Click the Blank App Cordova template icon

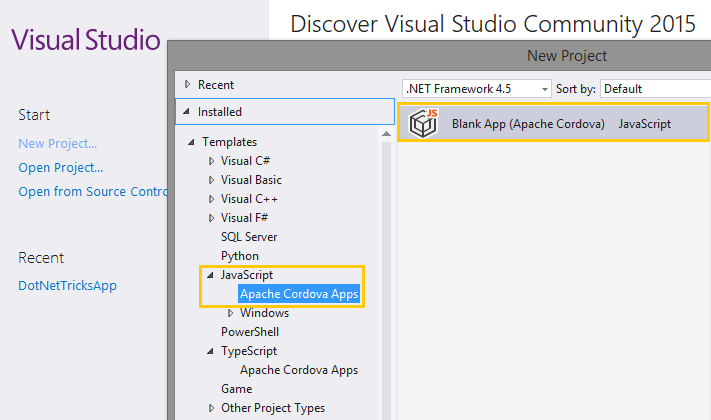coord(425,124)
